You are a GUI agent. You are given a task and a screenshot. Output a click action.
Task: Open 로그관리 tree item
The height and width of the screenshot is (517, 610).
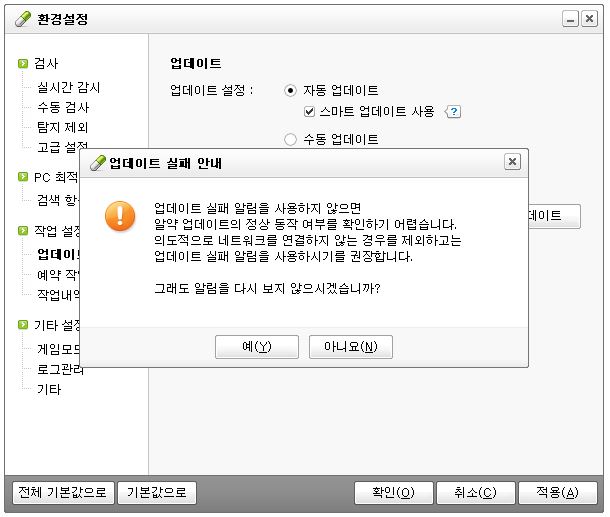point(60,370)
